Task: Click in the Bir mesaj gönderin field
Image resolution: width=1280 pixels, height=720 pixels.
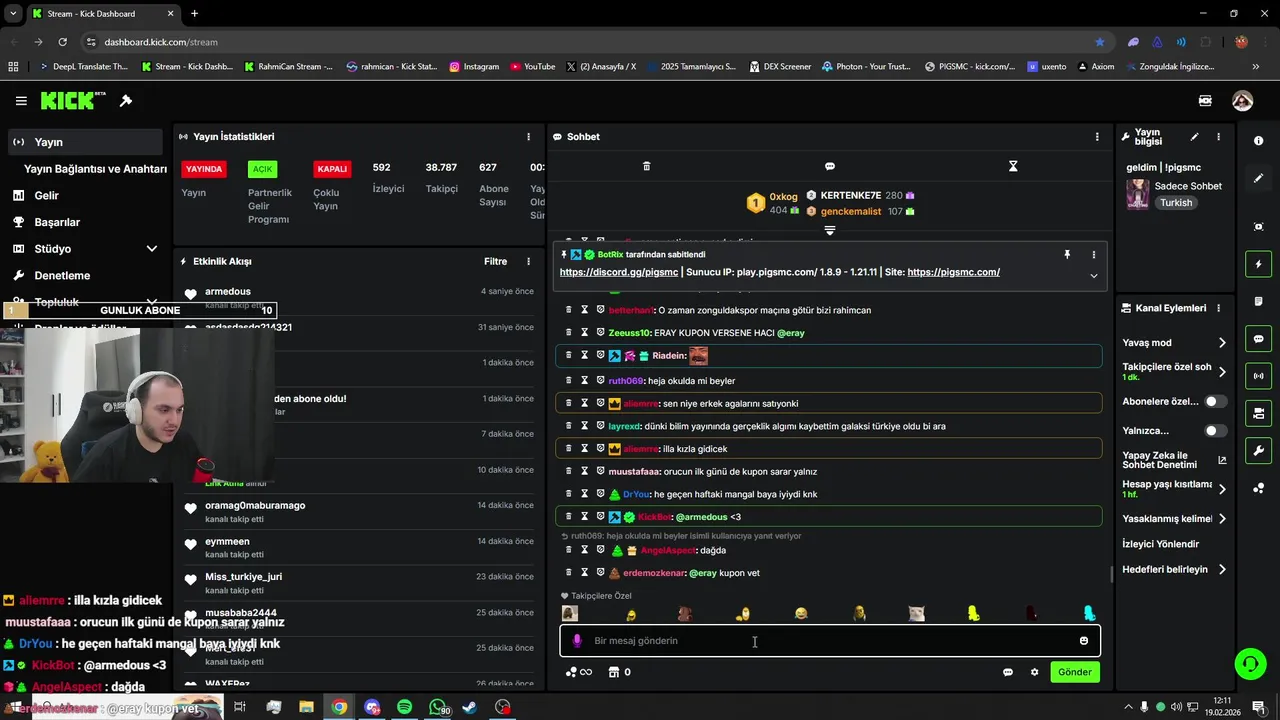Action: [x=830, y=641]
